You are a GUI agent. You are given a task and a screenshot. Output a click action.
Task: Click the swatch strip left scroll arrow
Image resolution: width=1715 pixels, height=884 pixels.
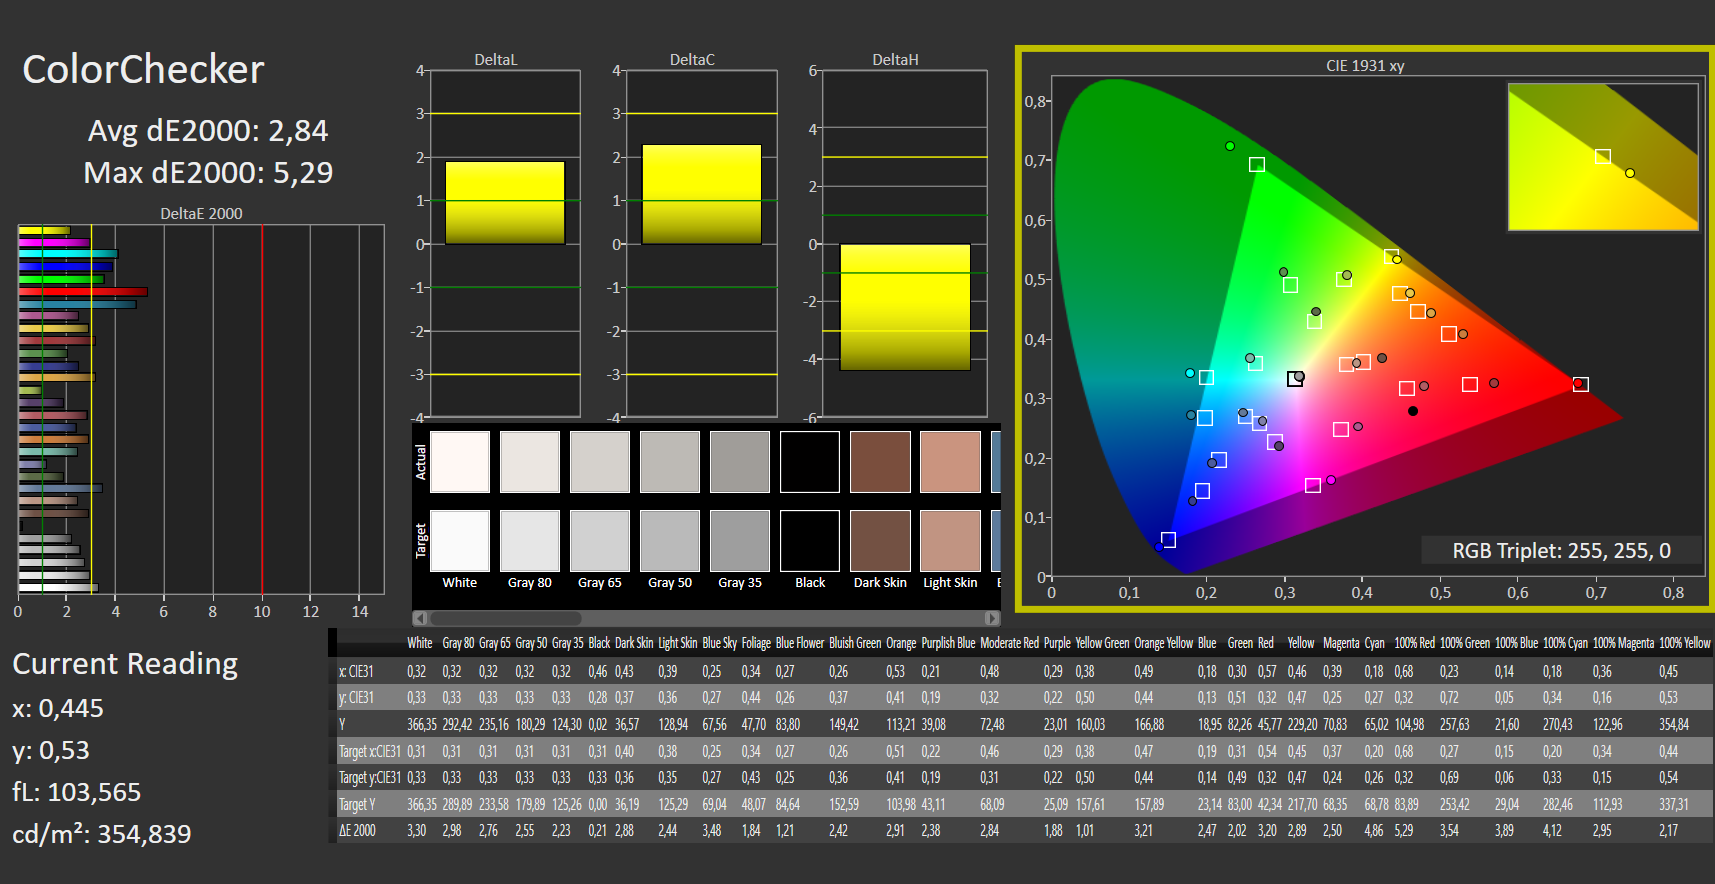click(420, 618)
